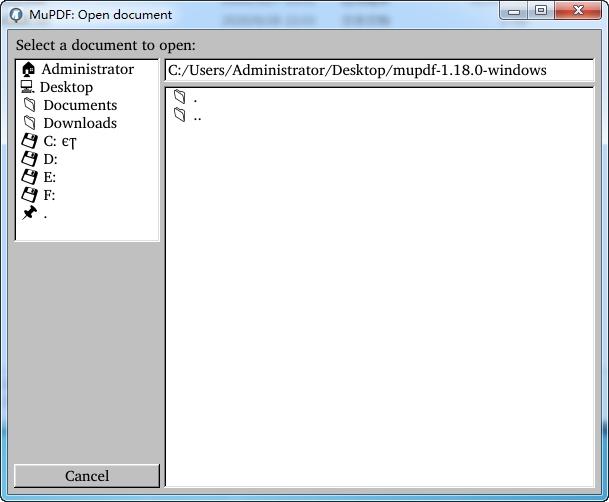The height and width of the screenshot is (502, 609).
Task: Click the C: drive floppy icon
Action: click(30, 141)
